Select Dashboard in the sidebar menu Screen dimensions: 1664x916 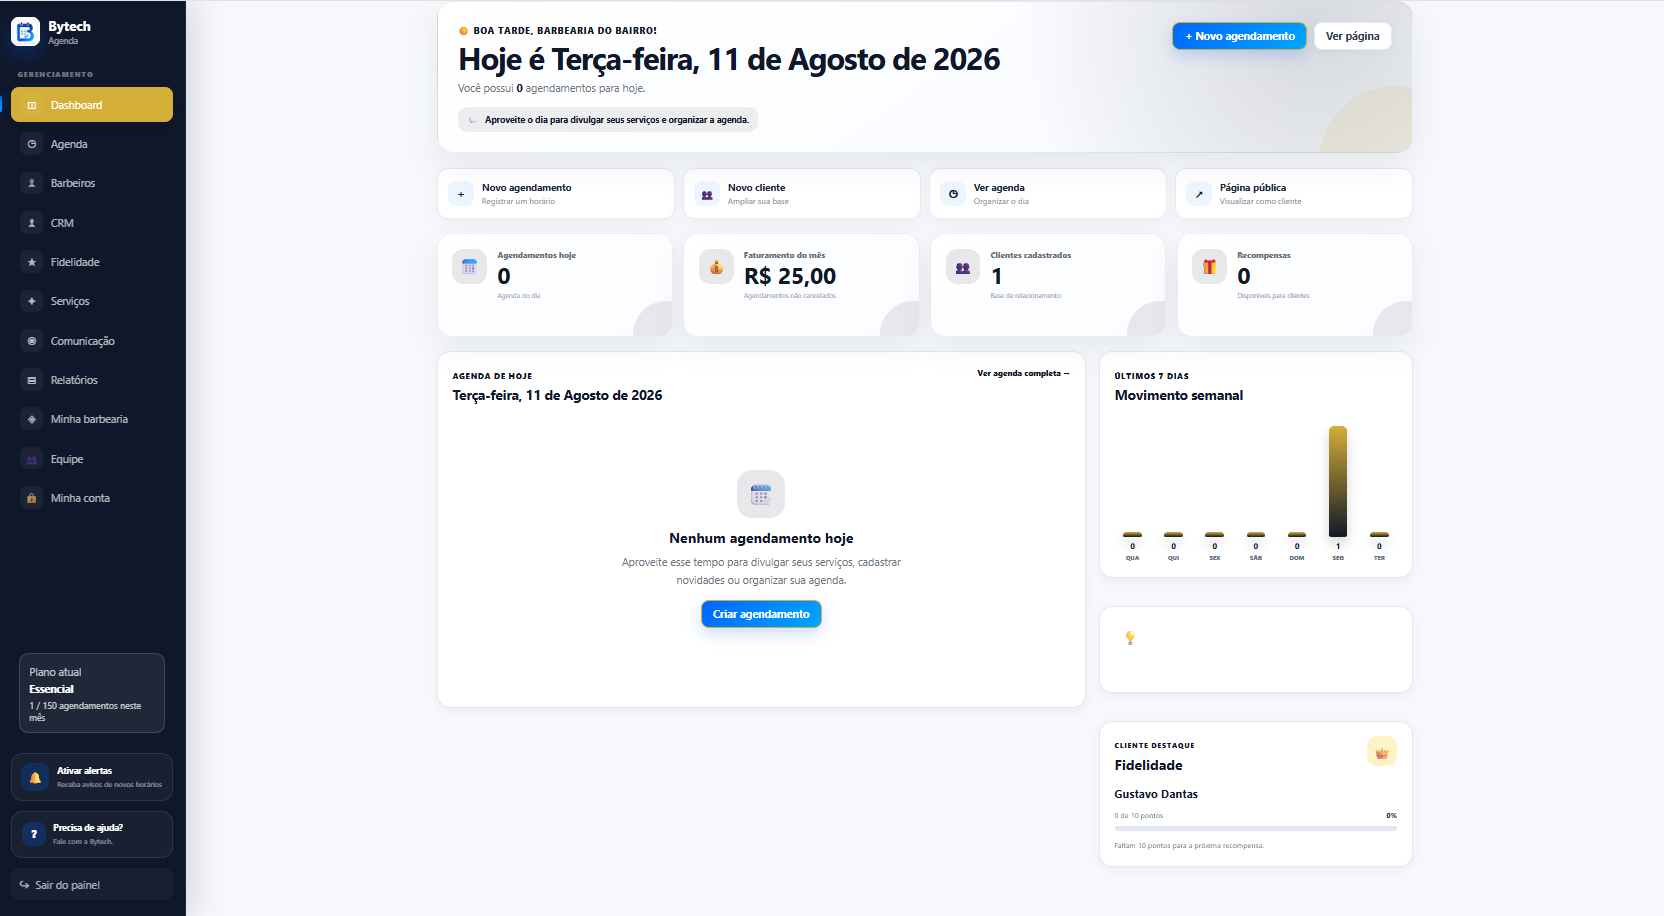click(x=92, y=105)
